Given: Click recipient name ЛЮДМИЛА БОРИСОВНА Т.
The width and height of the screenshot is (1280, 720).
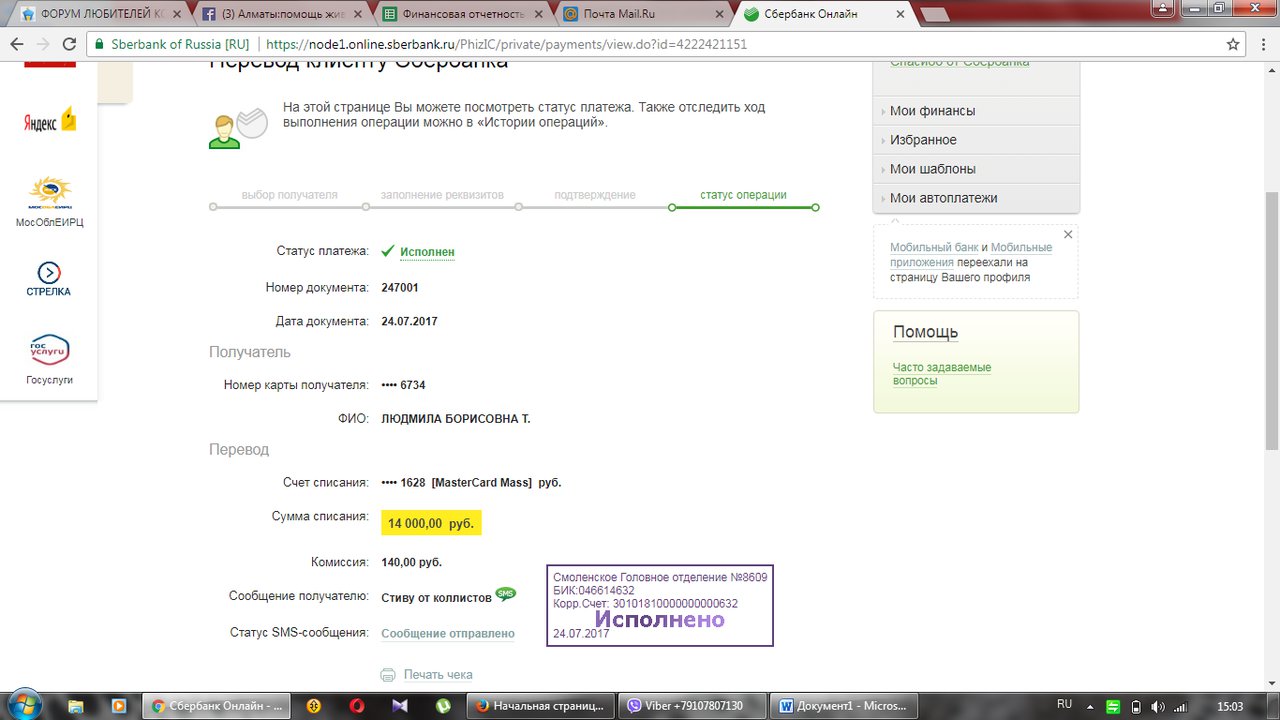Looking at the screenshot, I should click(456, 418).
